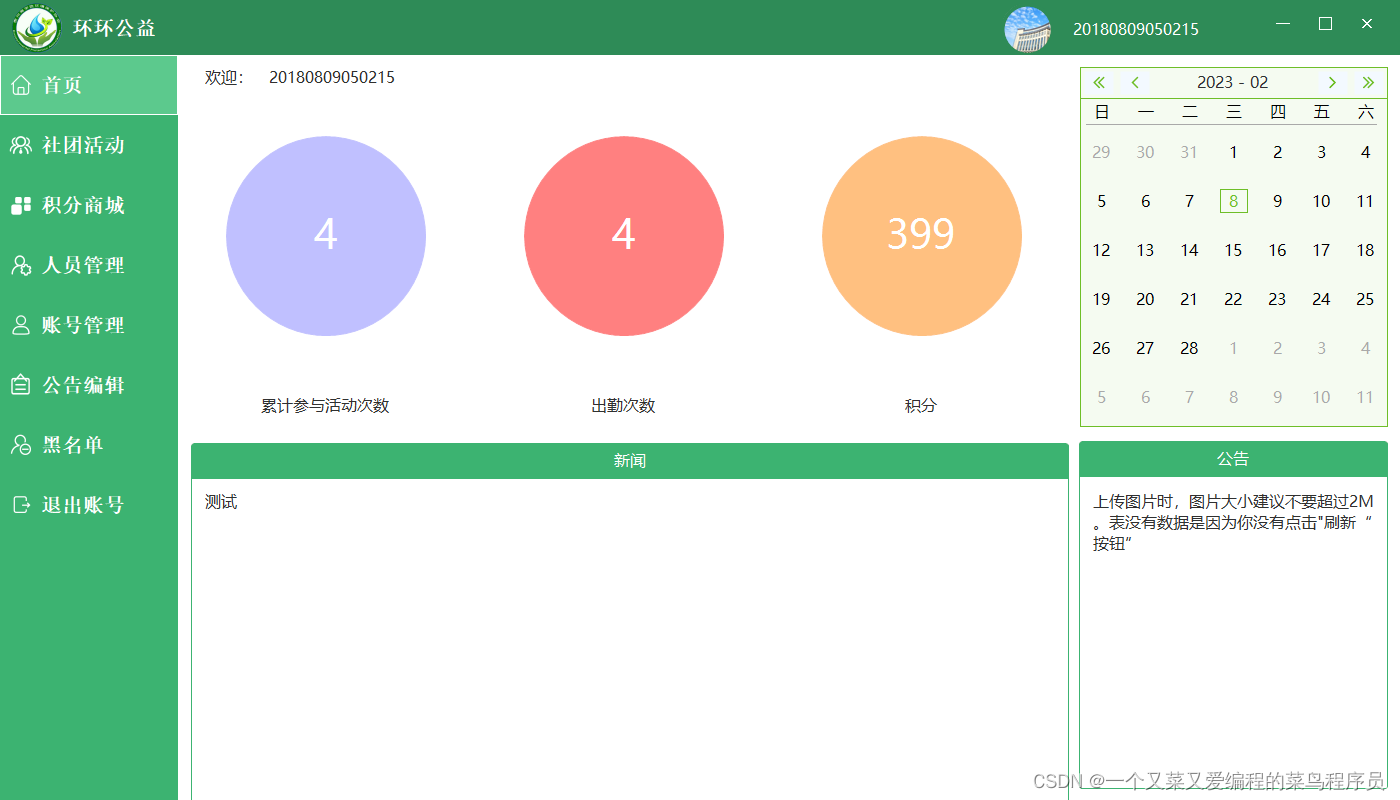Go to next month in the calendar
Image resolution: width=1400 pixels, height=800 pixels.
tap(1332, 82)
